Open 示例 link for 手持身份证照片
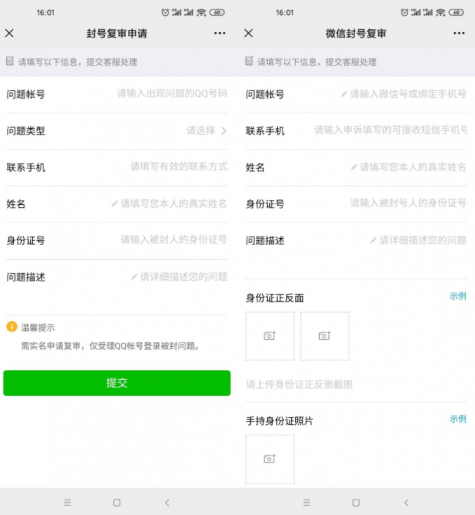Screen dimensions: 475x515 pos(458,419)
